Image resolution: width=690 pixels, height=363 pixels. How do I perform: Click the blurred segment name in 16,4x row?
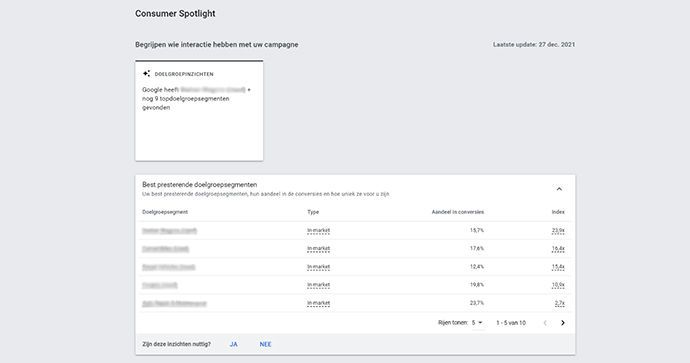click(x=165, y=249)
